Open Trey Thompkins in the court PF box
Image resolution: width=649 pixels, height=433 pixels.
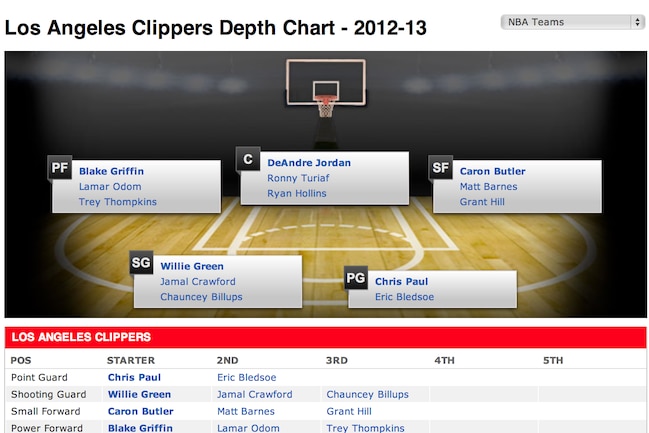tap(118, 202)
